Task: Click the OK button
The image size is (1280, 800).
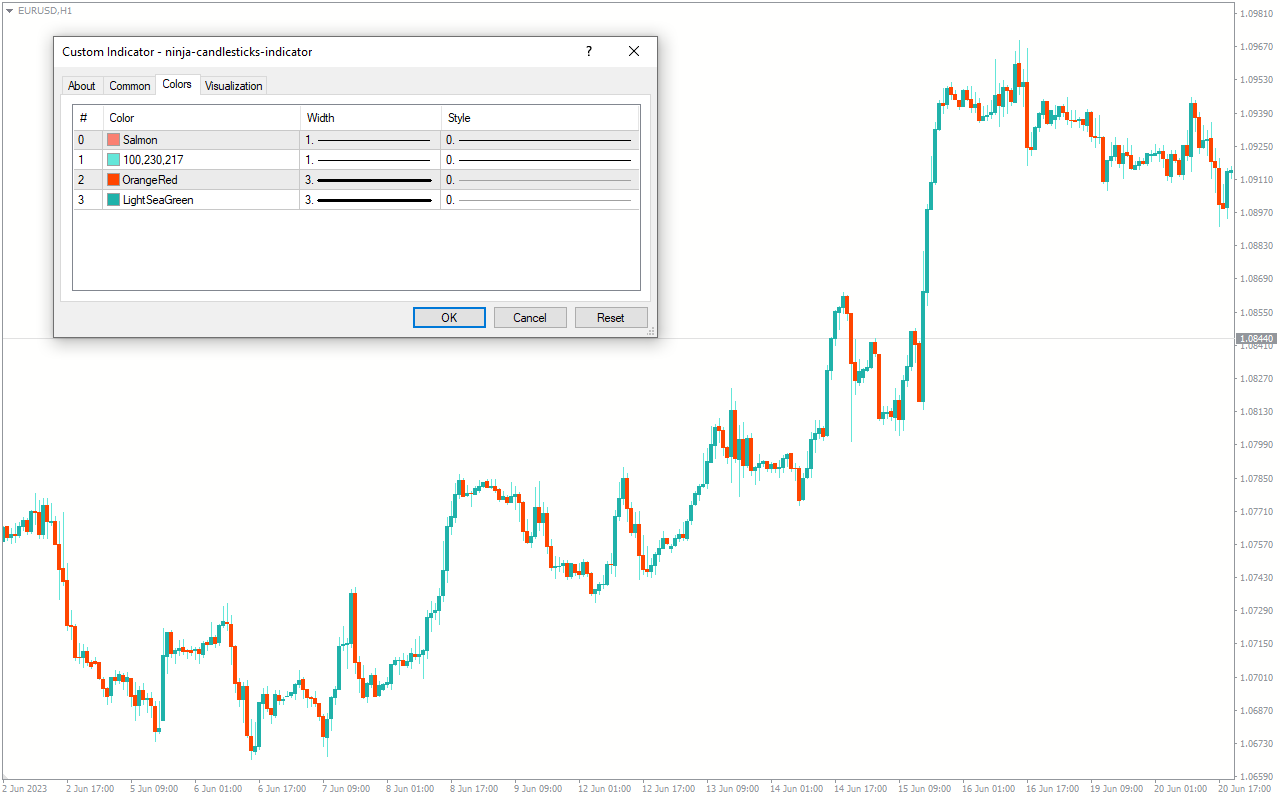Action: 449,317
